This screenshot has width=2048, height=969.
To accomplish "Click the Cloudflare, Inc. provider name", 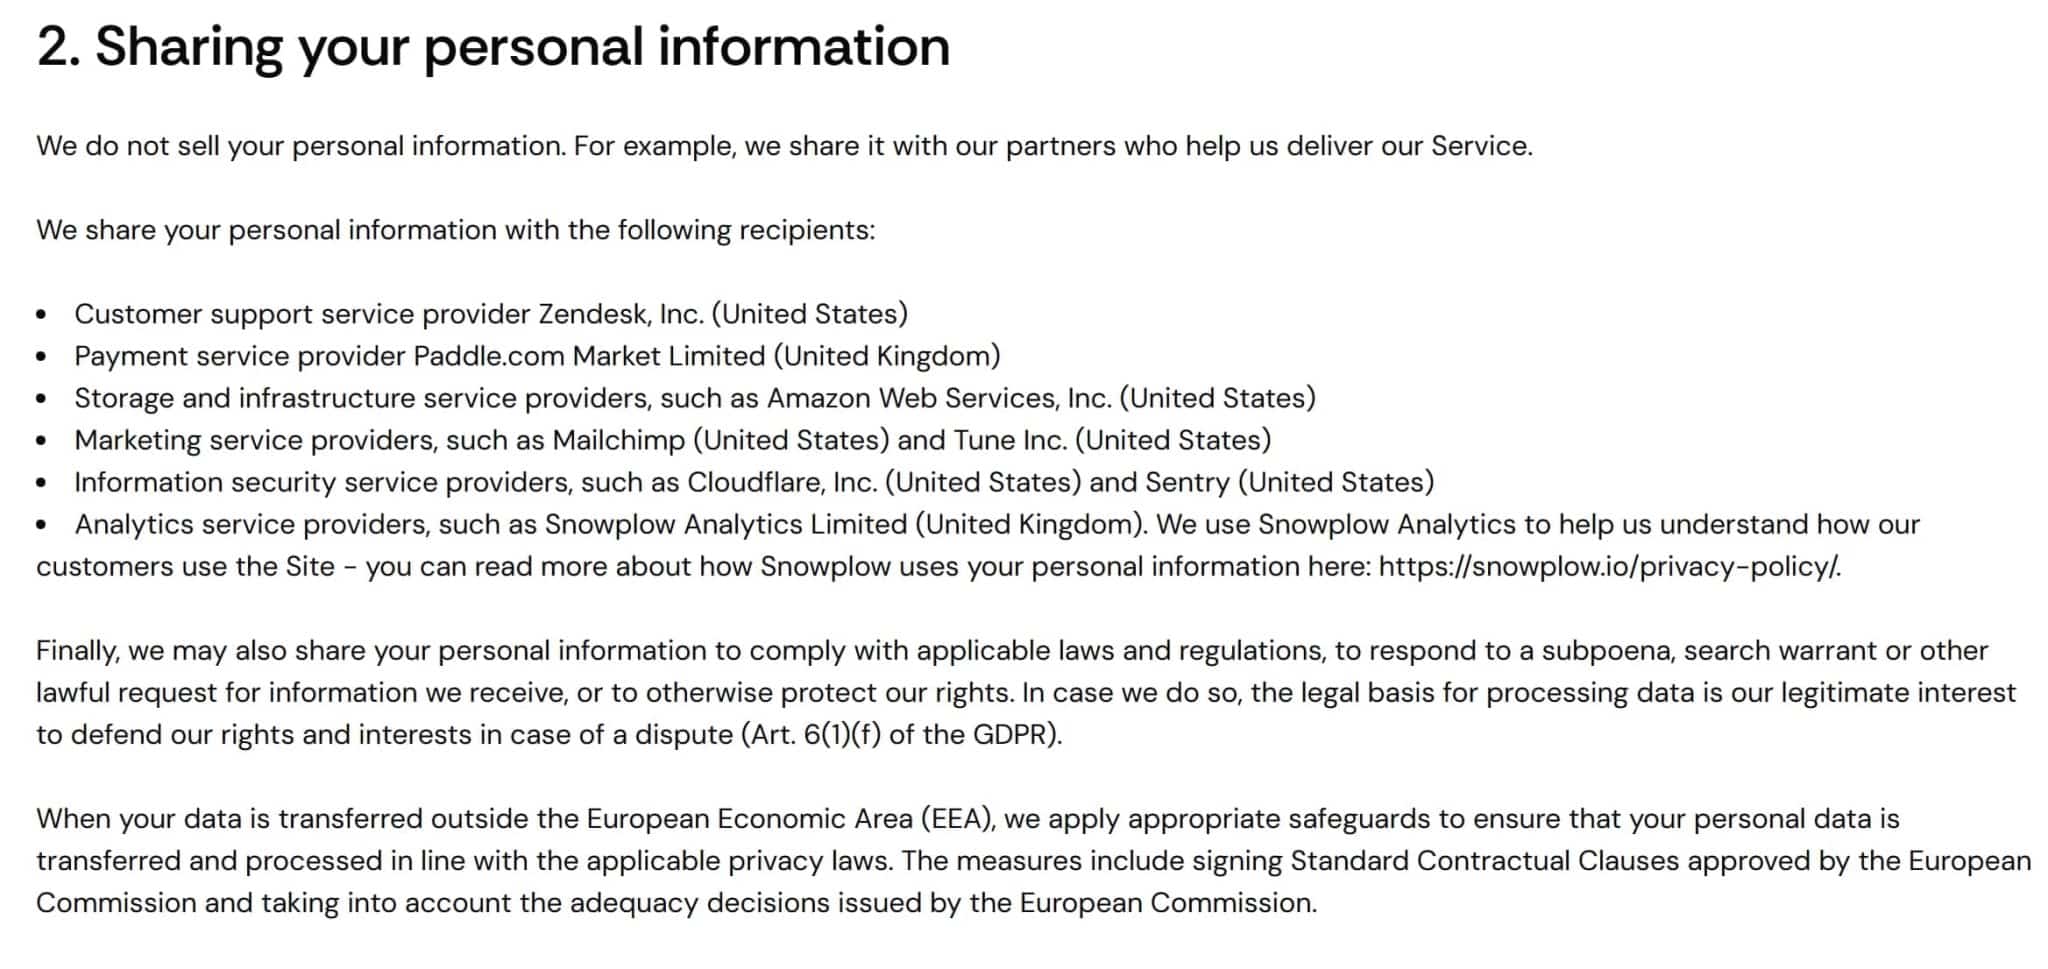I will tap(781, 482).
